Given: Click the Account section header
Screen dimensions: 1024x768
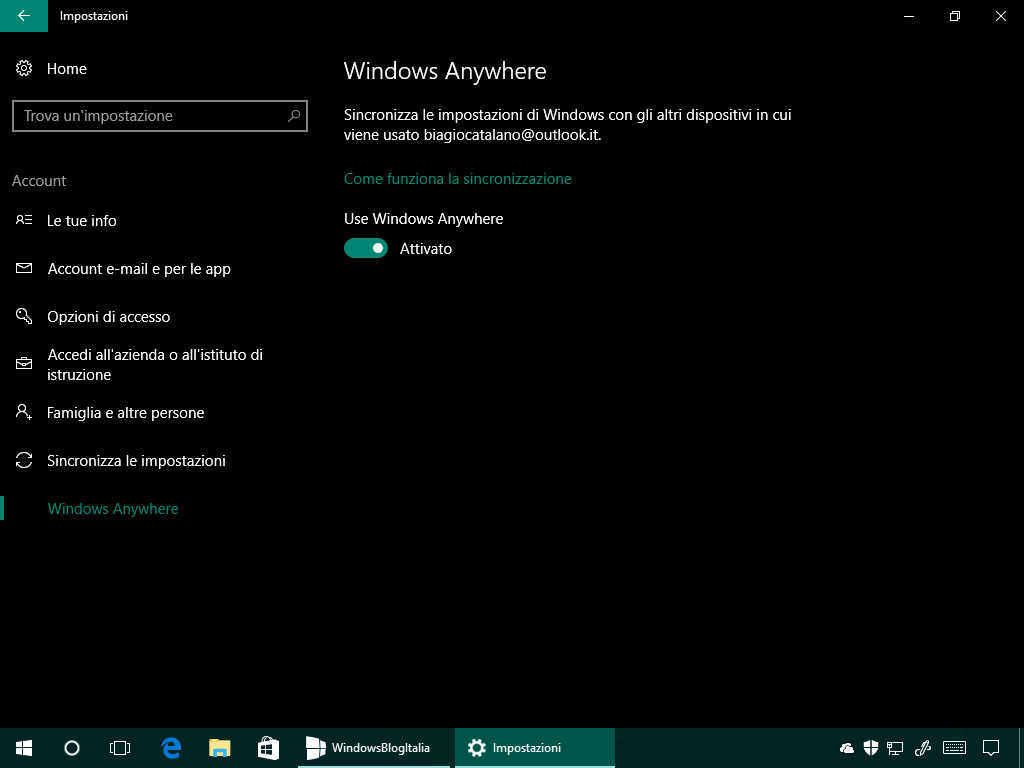Looking at the screenshot, I should coord(39,180).
